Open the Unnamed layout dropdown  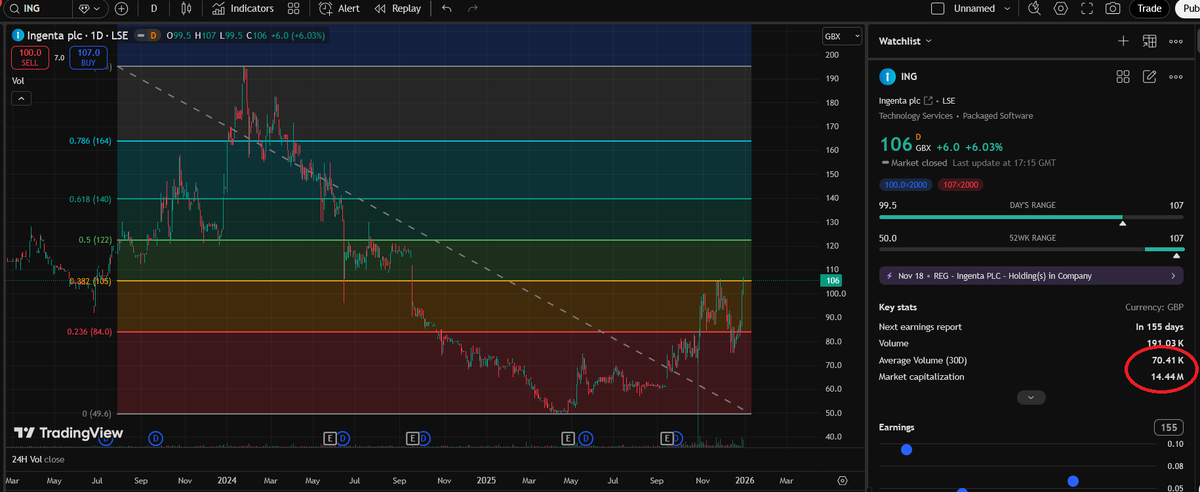982,8
